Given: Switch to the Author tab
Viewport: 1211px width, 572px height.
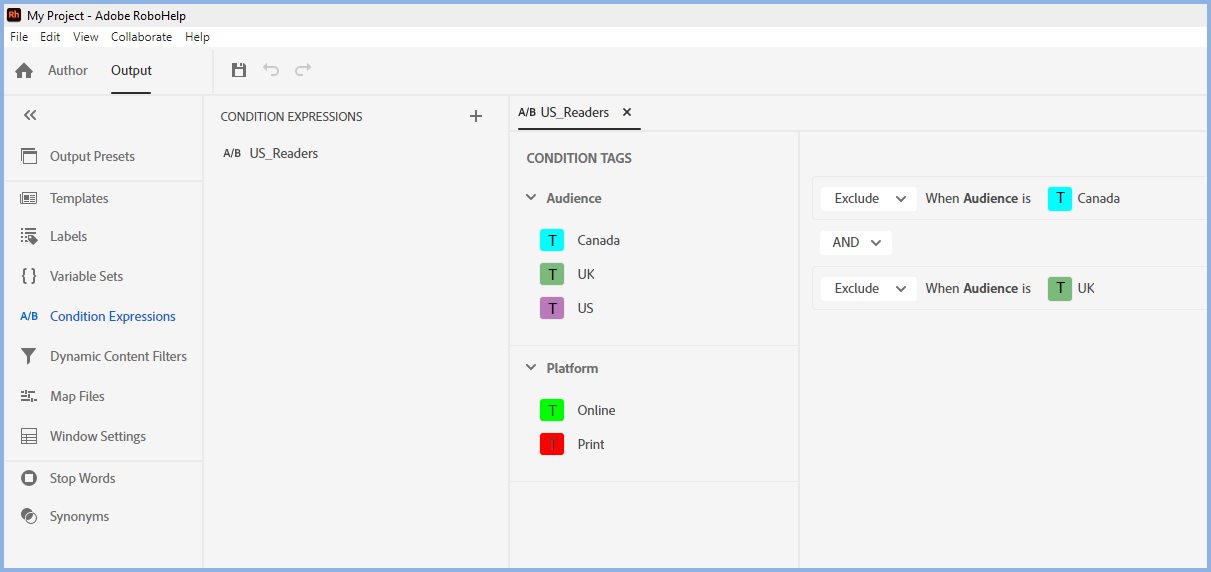Looking at the screenshot, I should 68,71.
